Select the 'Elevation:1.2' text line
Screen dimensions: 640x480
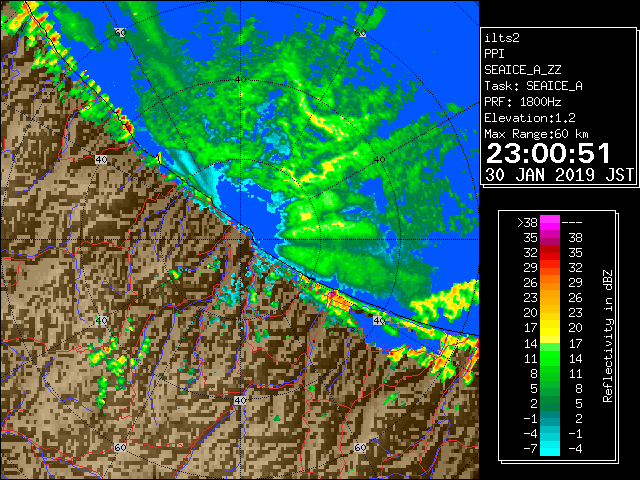pos(530,118)
